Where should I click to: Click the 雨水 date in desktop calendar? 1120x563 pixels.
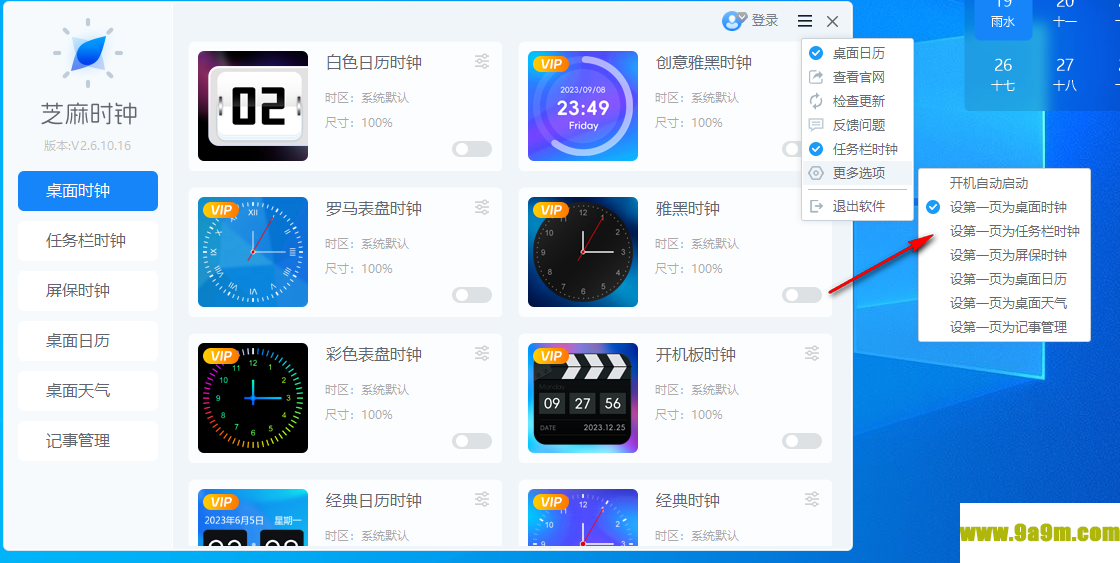(1003, 18)
